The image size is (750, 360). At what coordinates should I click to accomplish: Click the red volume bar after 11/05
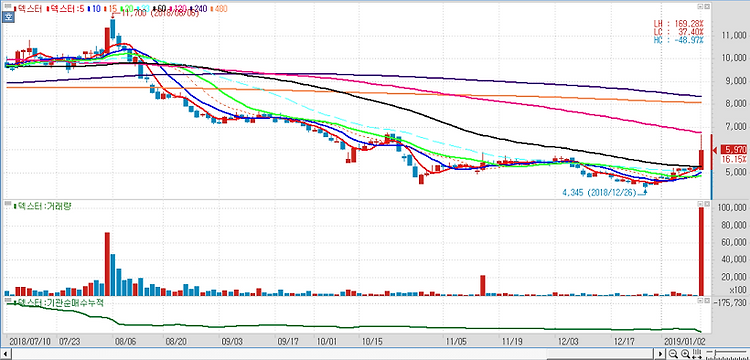[x=483, y=285]
